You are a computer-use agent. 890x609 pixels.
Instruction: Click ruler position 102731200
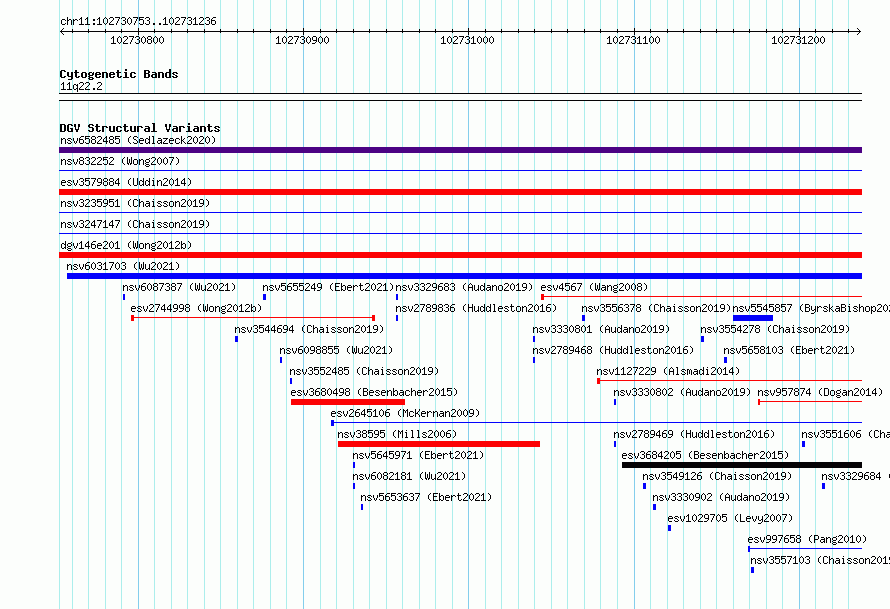798,40
